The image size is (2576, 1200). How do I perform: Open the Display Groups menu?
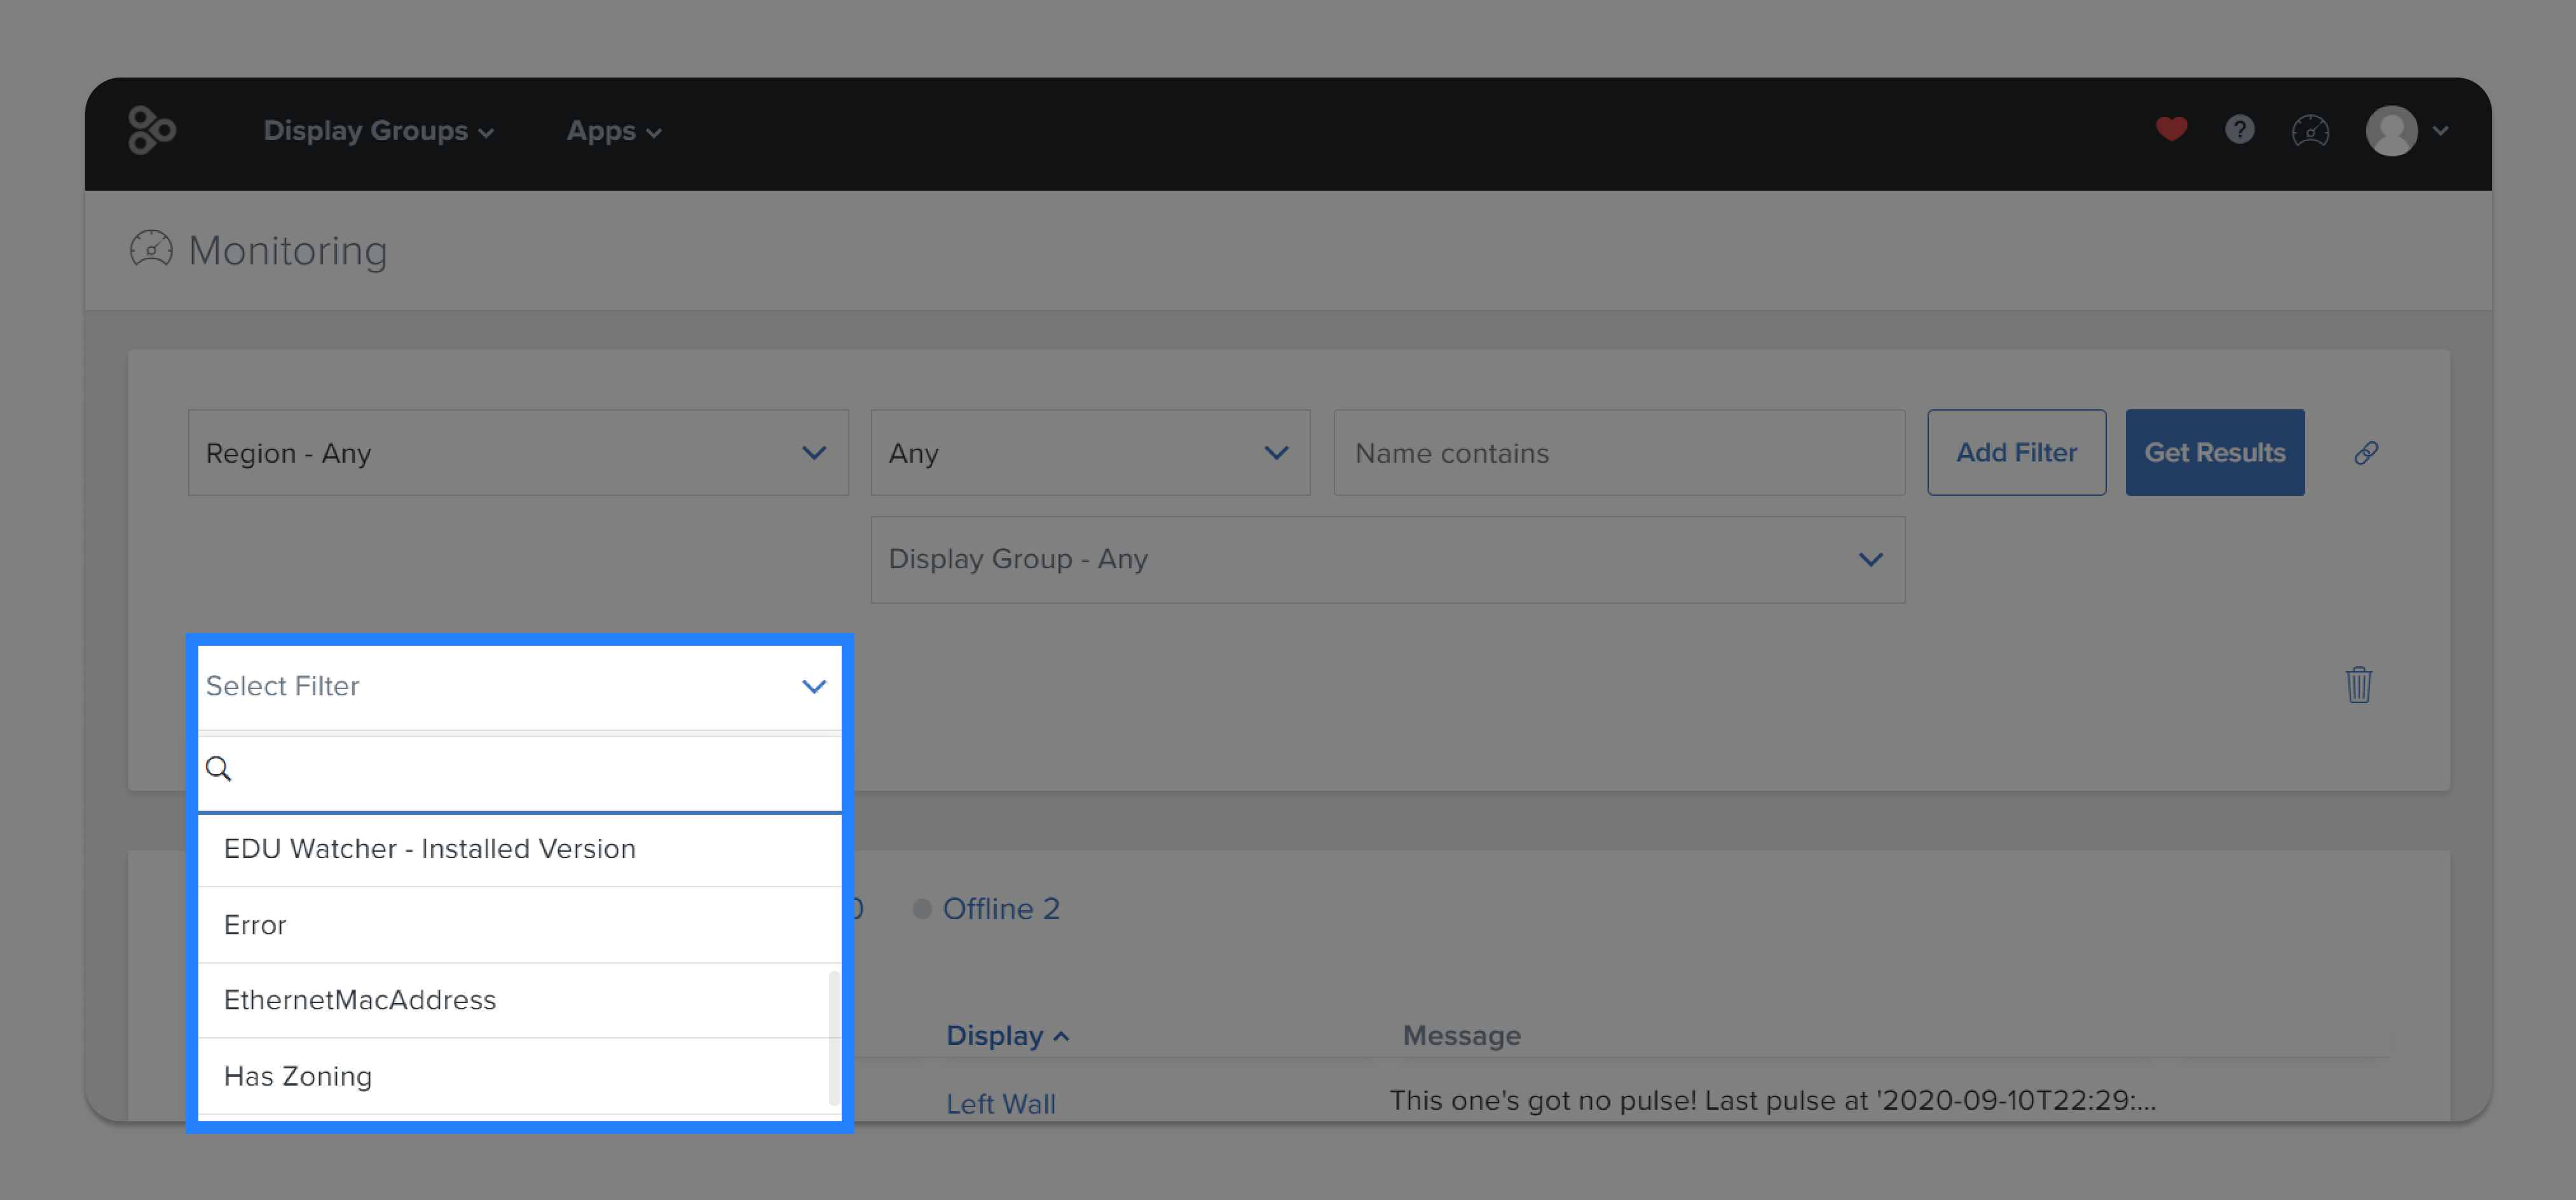[x=378, y=131]
